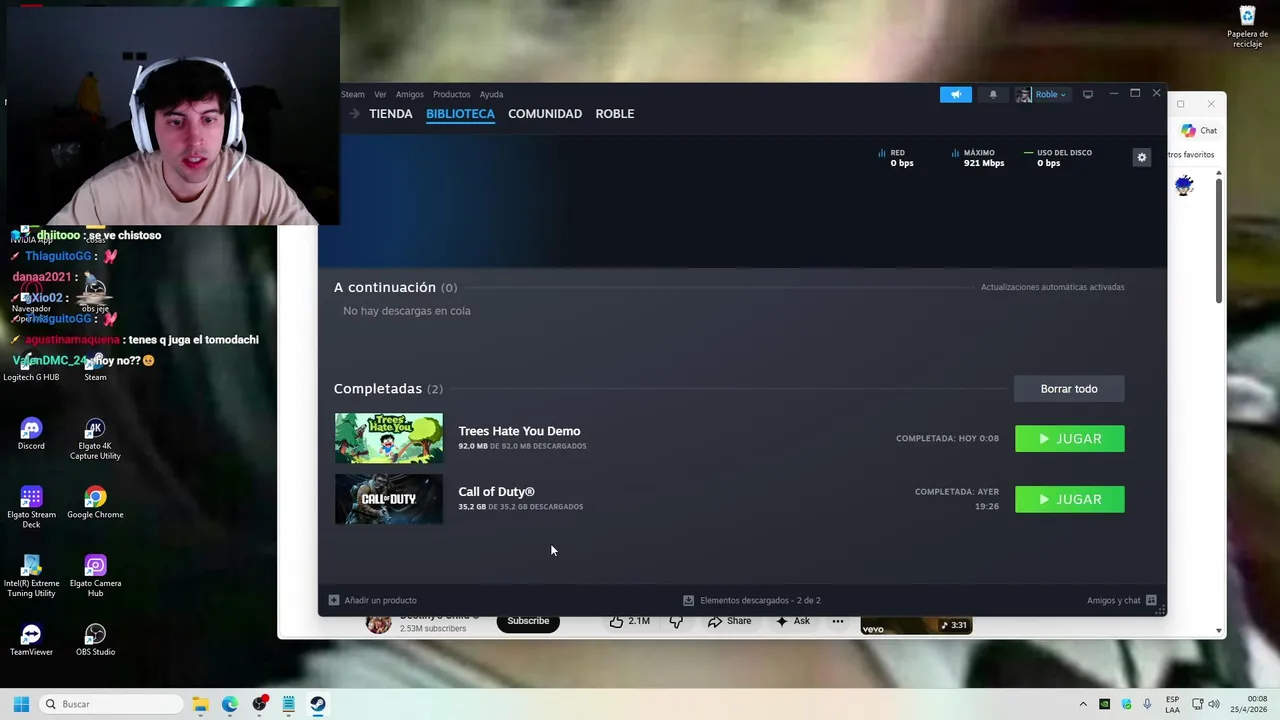The width and height of the screenshot is (1280, 720).
Task: Open Elgato Stream Deck icon
Action: click(x=31, y=507)
